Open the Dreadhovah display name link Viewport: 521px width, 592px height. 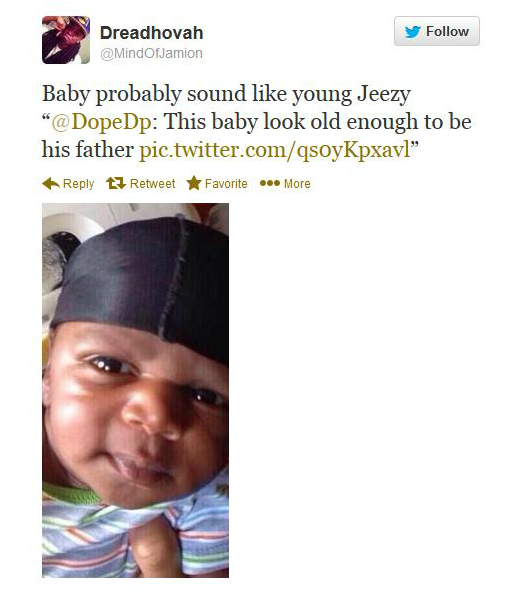tap(152, 33)
